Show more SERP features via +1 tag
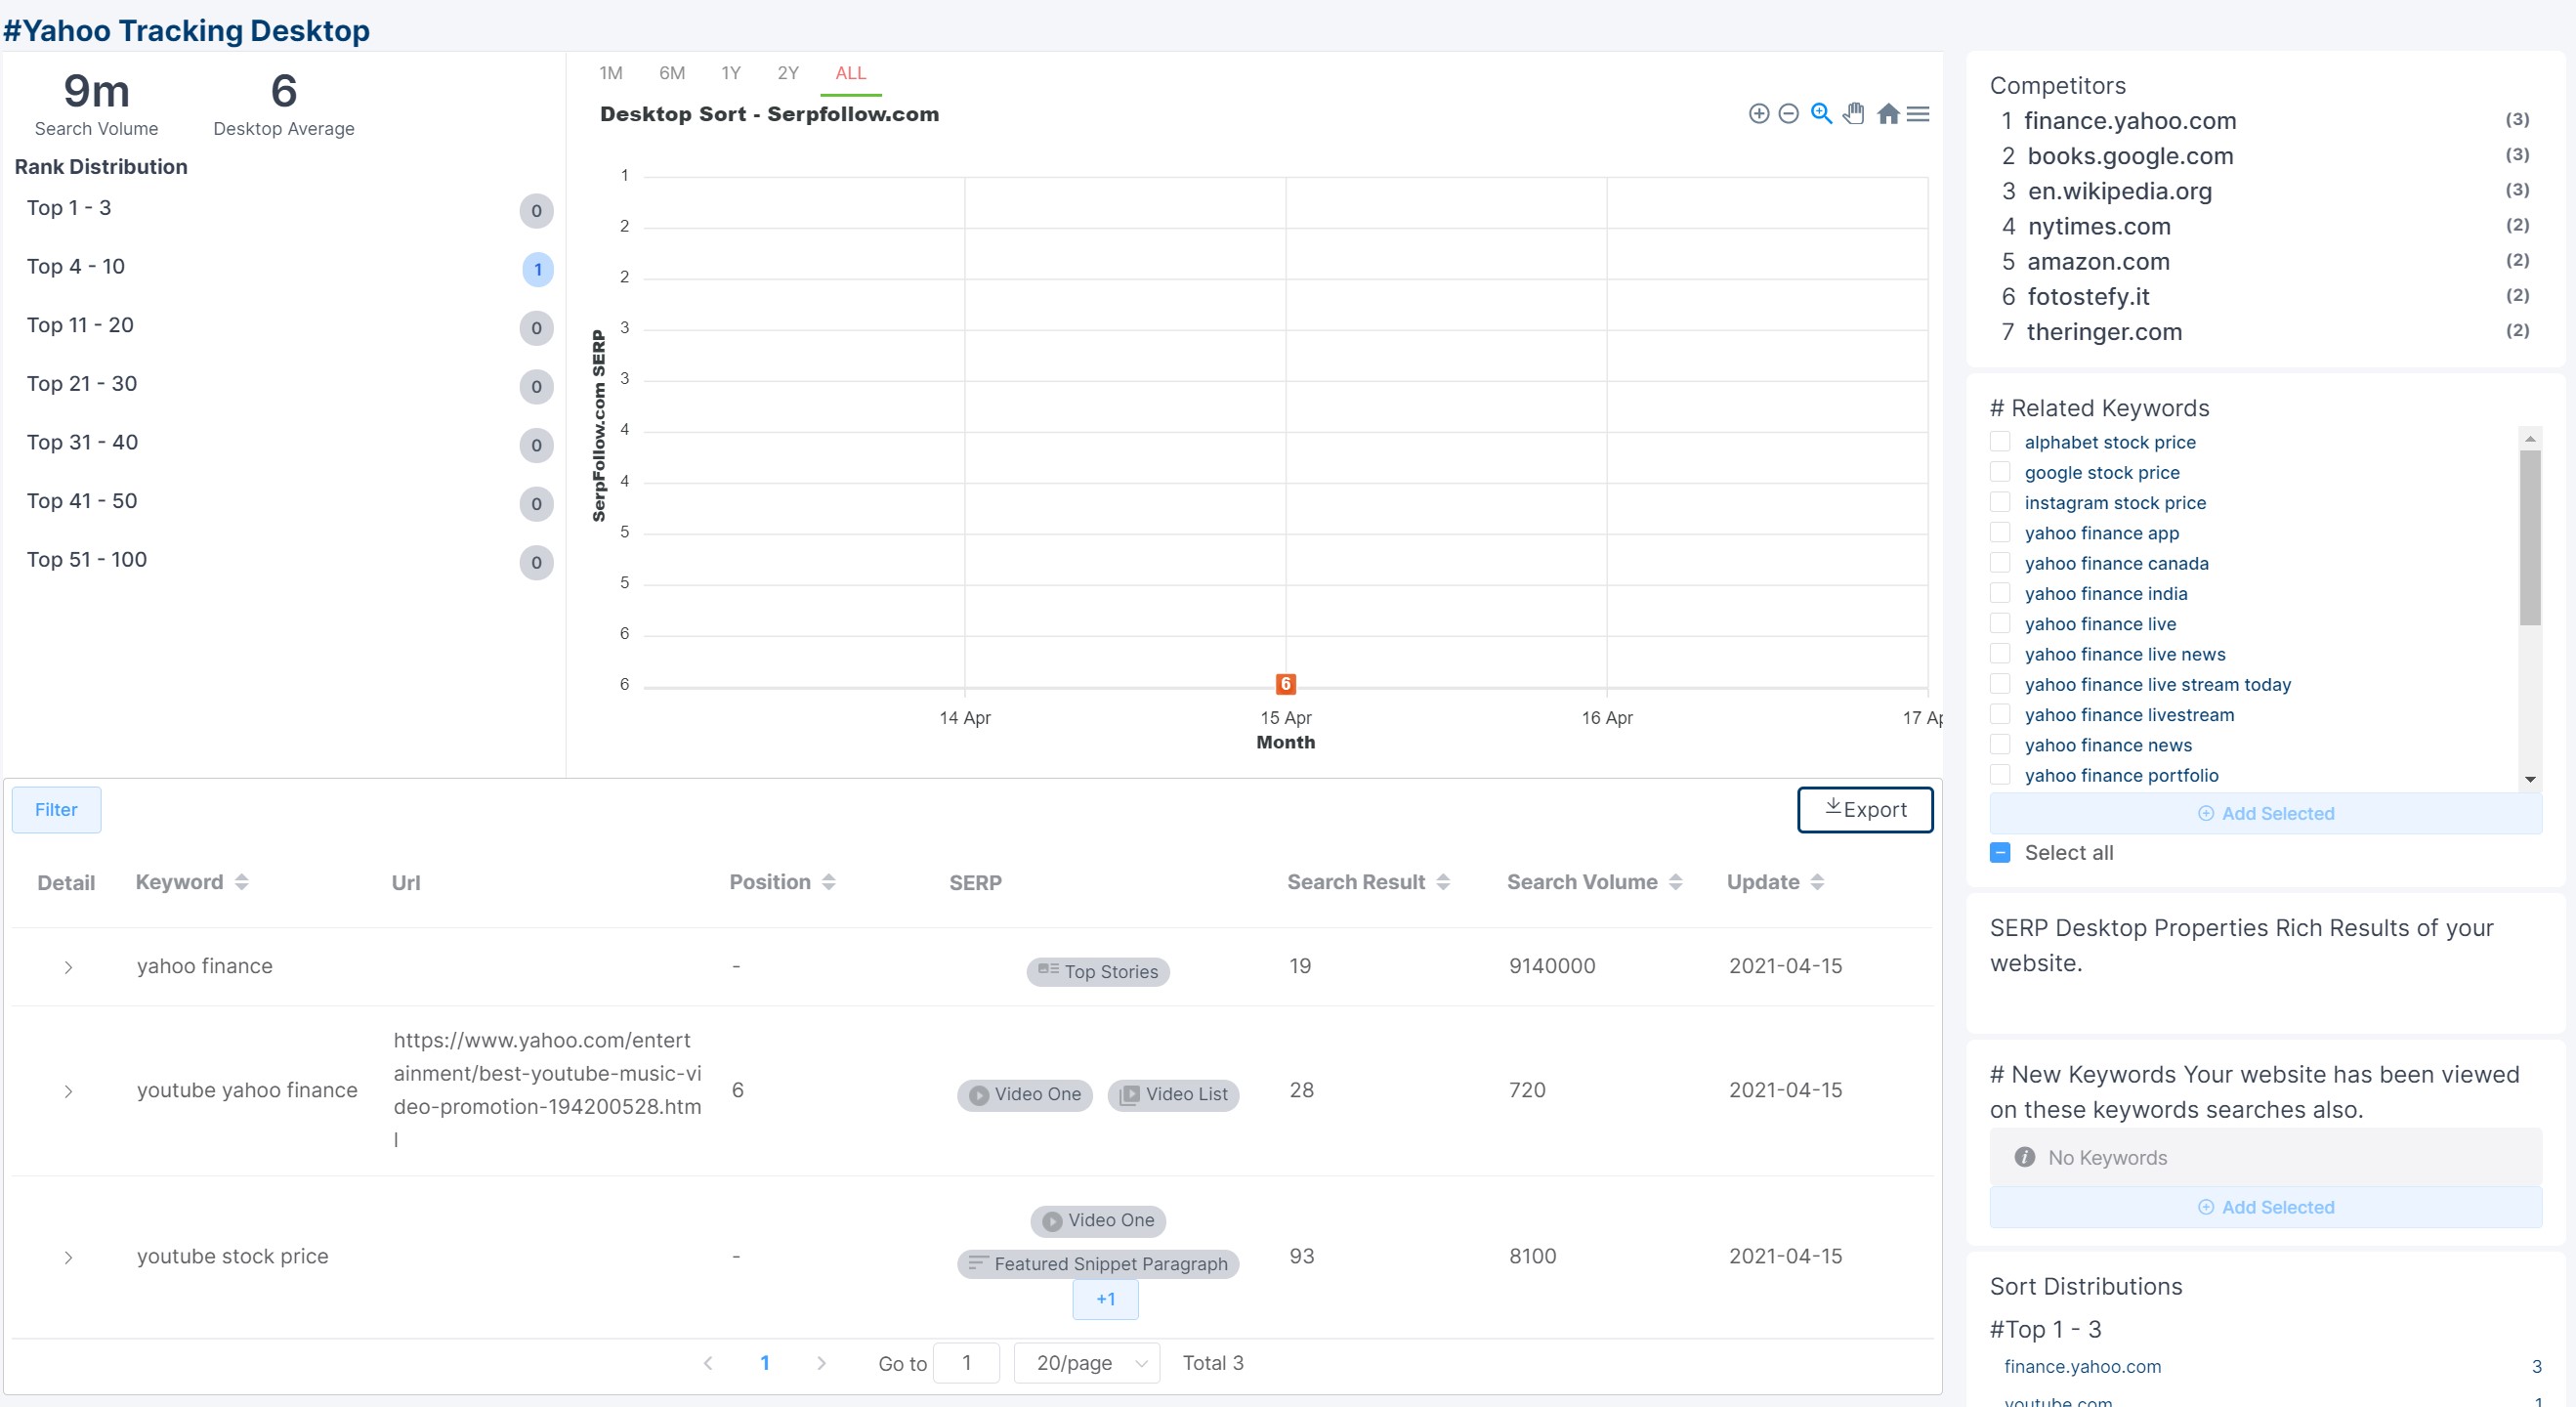2576x1407 pixels. (1105, 1300)
